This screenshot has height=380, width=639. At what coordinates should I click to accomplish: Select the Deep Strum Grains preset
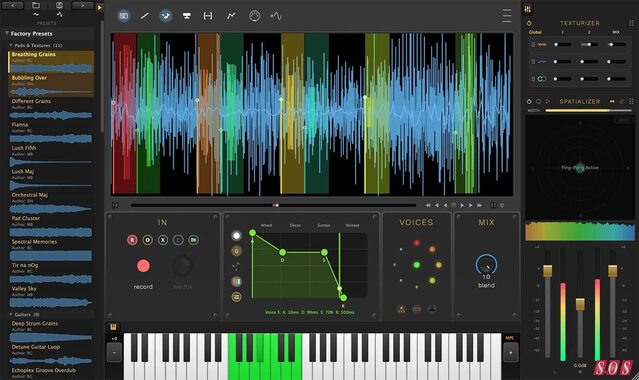pyautogui.click(x=51, y=331)
